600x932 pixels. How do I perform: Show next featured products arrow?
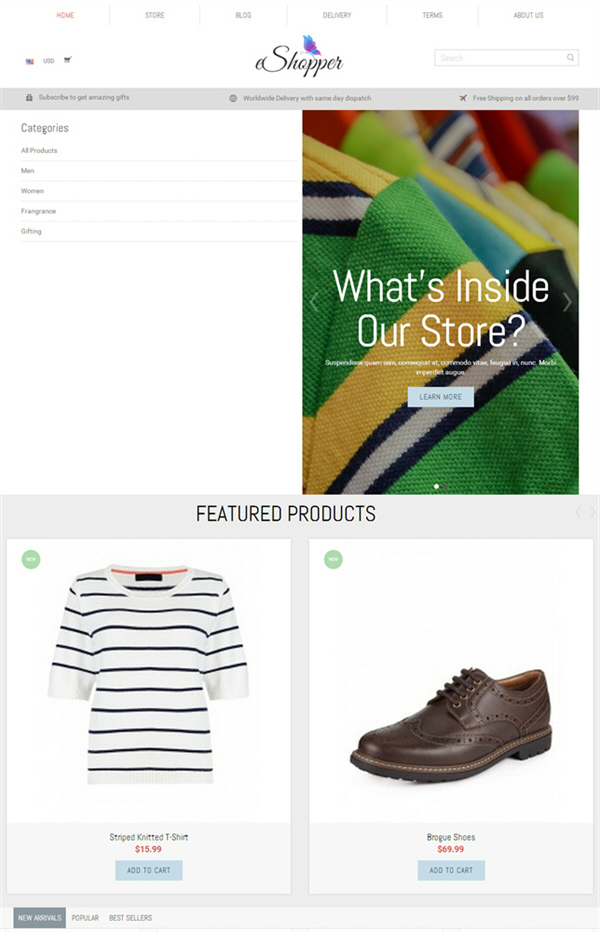pyautogui.click(x=592, y=512)
